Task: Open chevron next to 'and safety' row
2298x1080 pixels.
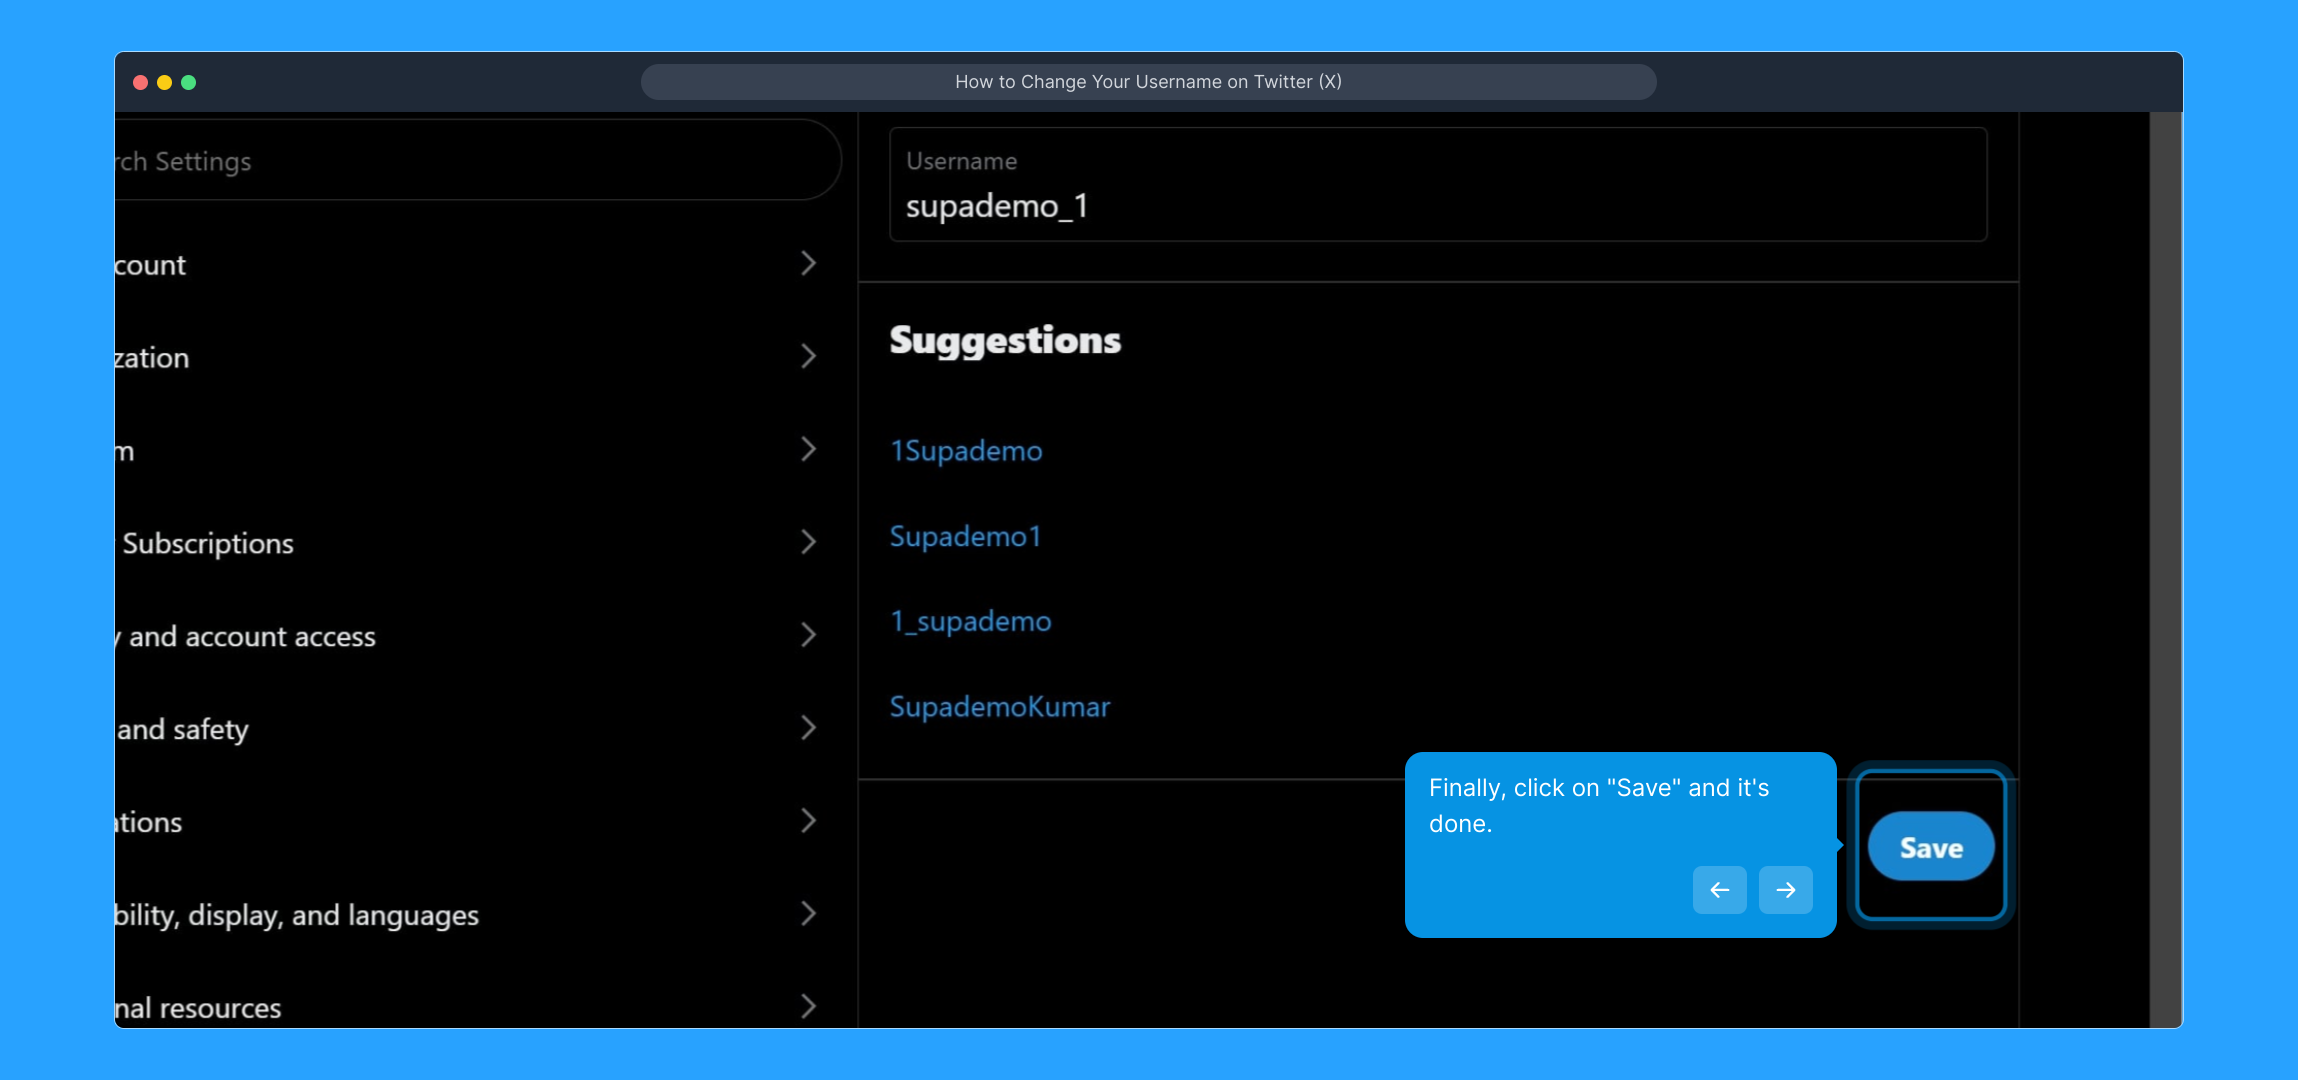Action: pos(808,728)
